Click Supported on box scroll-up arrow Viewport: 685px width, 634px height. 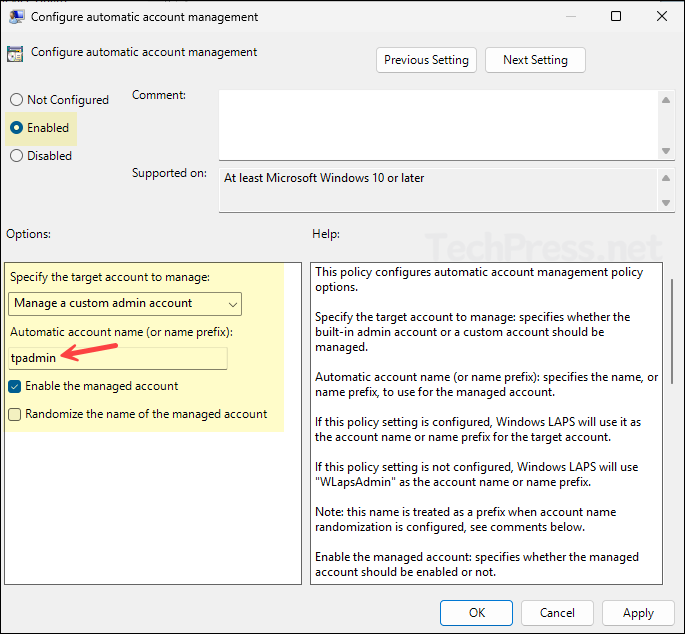point(666,178)
